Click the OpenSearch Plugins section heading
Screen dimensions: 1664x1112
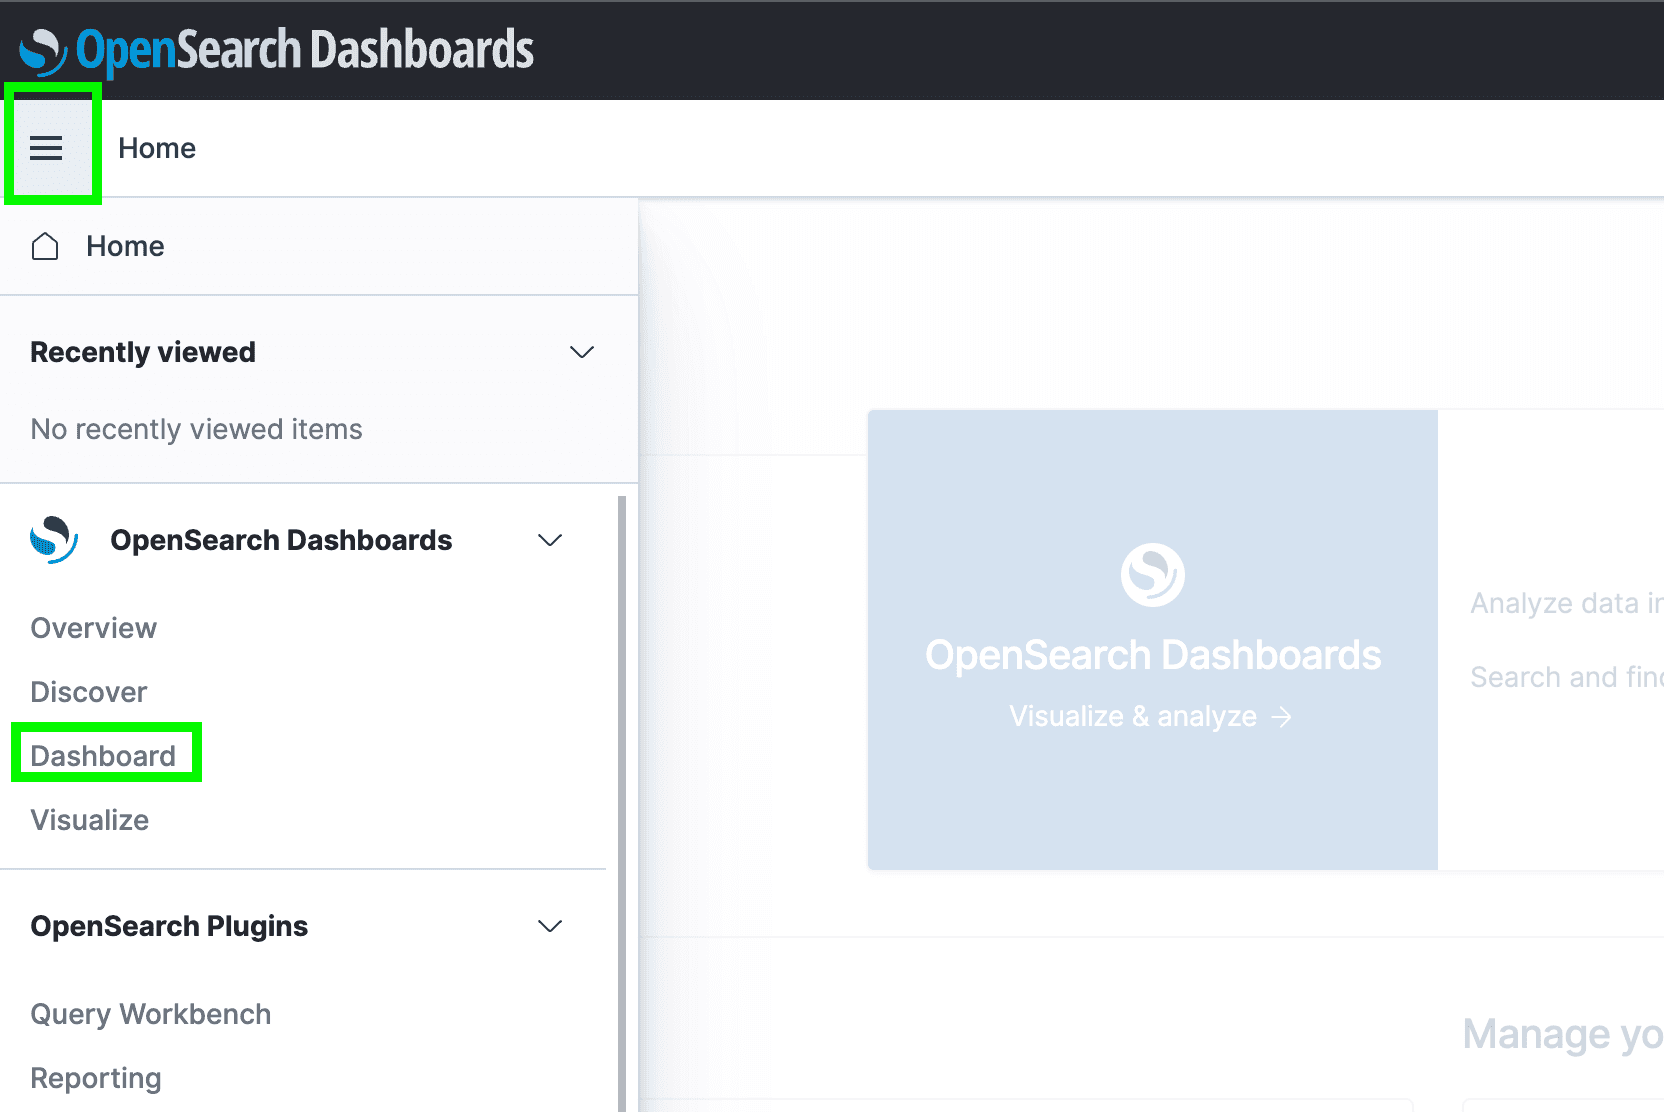(x=169, y=926)
